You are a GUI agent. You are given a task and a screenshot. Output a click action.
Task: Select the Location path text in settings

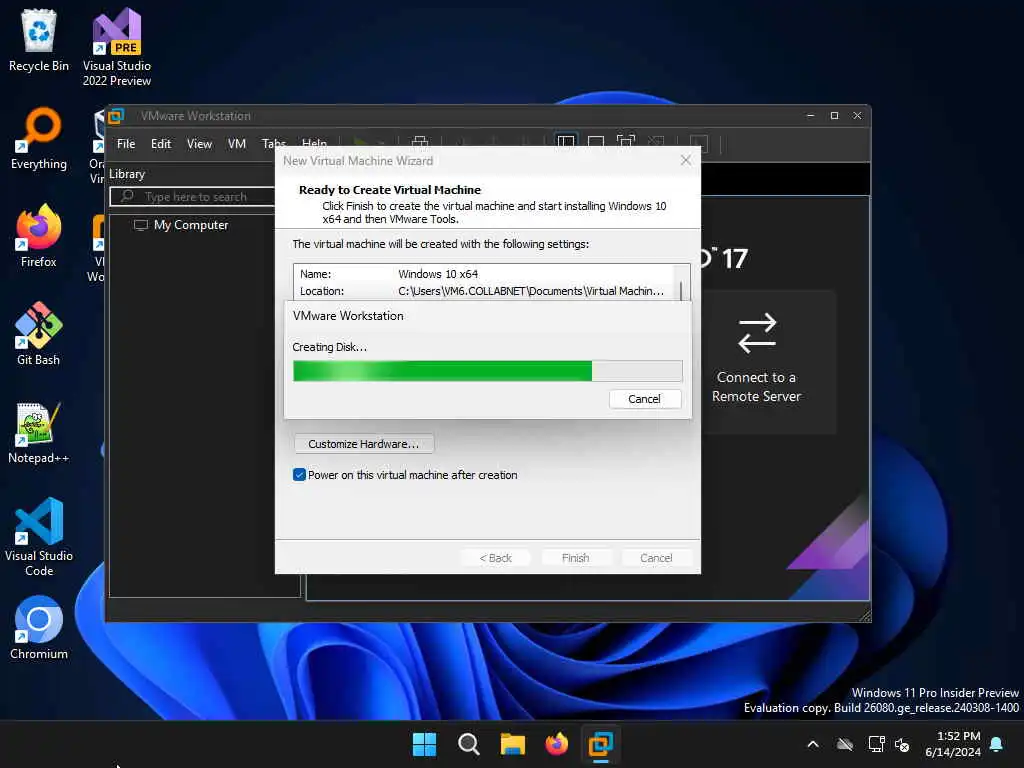[531, 291]
